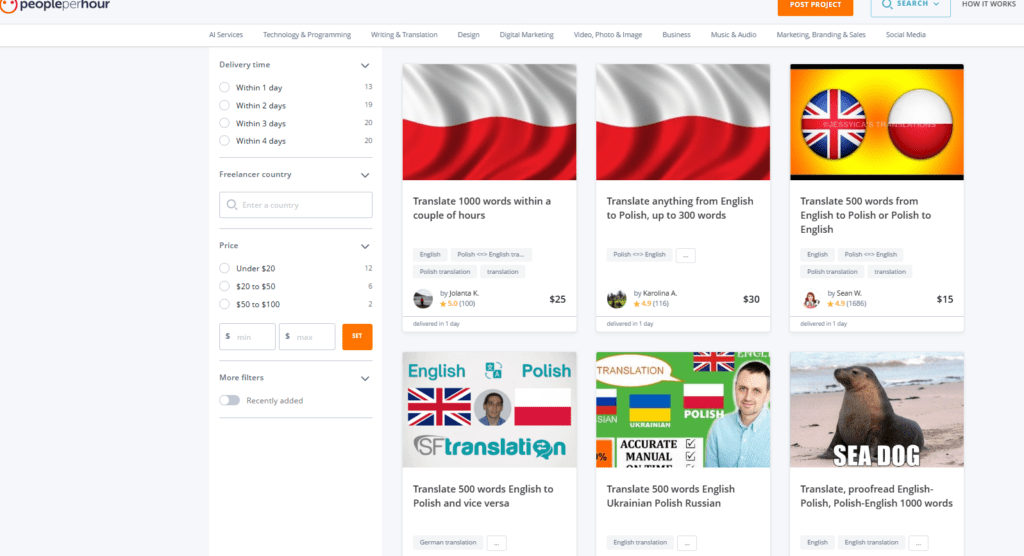Click Jolanta K. profile avatar
Screen dimensions: 1024x556
tap(423, 299)
